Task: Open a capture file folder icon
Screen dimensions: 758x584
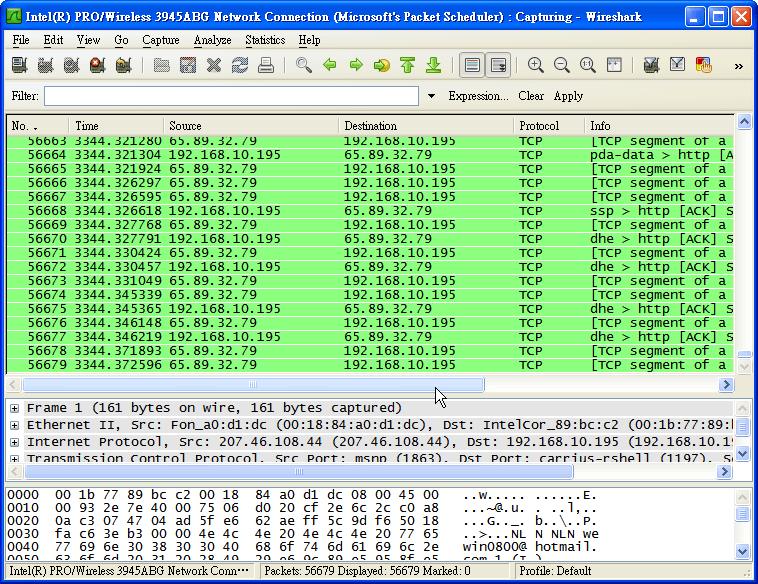Action: coord(161,65)
